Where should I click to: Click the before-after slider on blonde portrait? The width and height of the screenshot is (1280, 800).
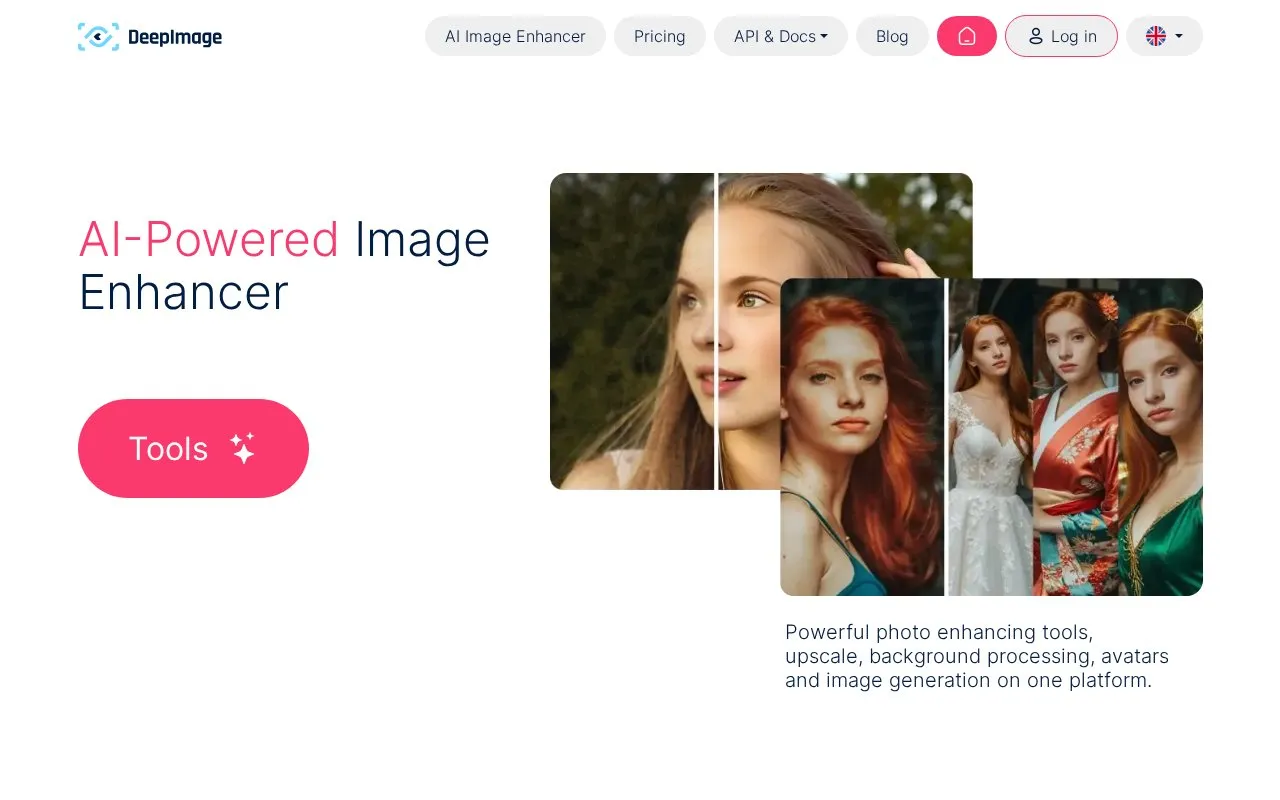point(717,331)
